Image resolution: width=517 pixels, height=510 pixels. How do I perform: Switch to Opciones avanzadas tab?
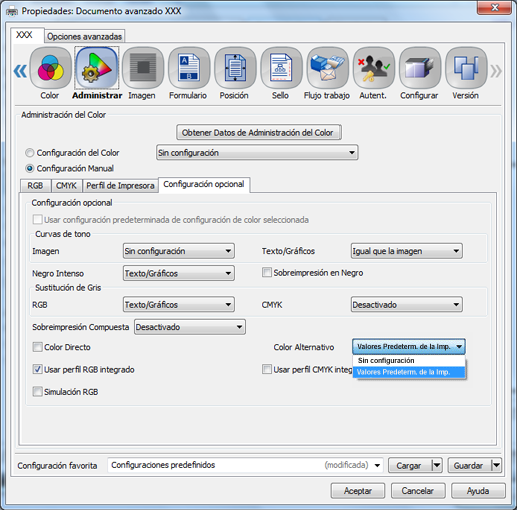[85, 36]
